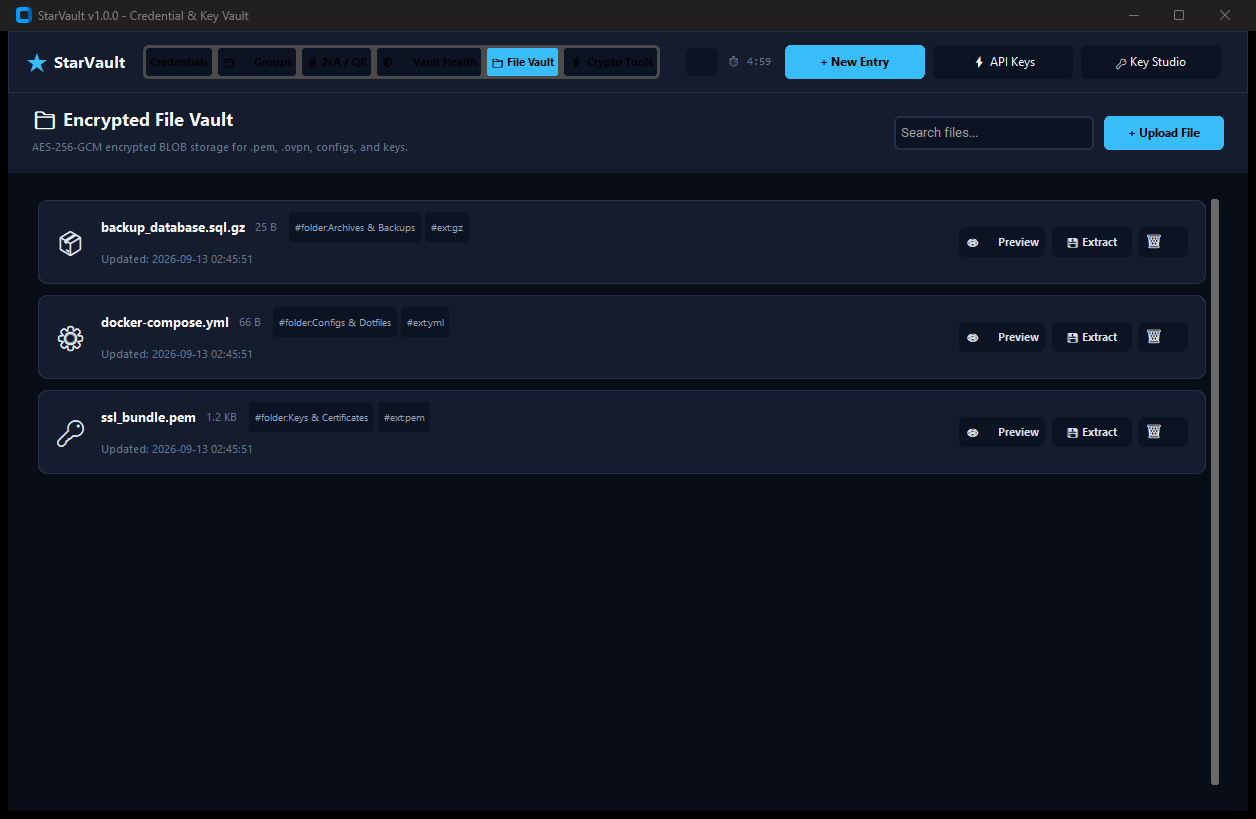Click the 1.2 KB size of ssl_bundle.pem

221,418
